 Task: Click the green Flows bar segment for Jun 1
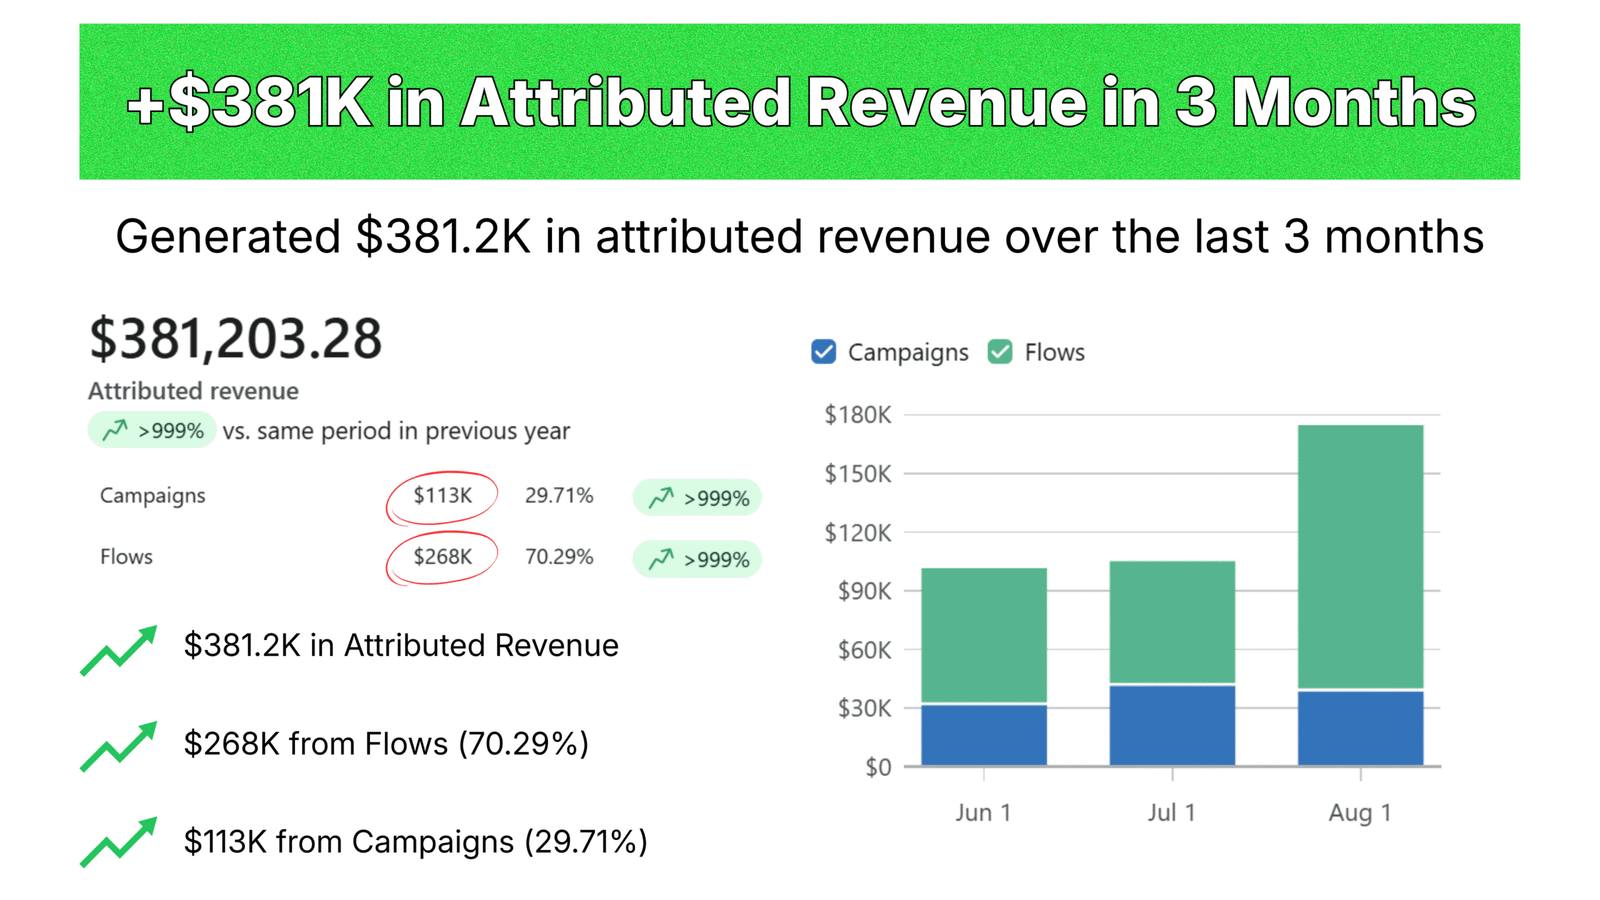click(x=984, y=635)
